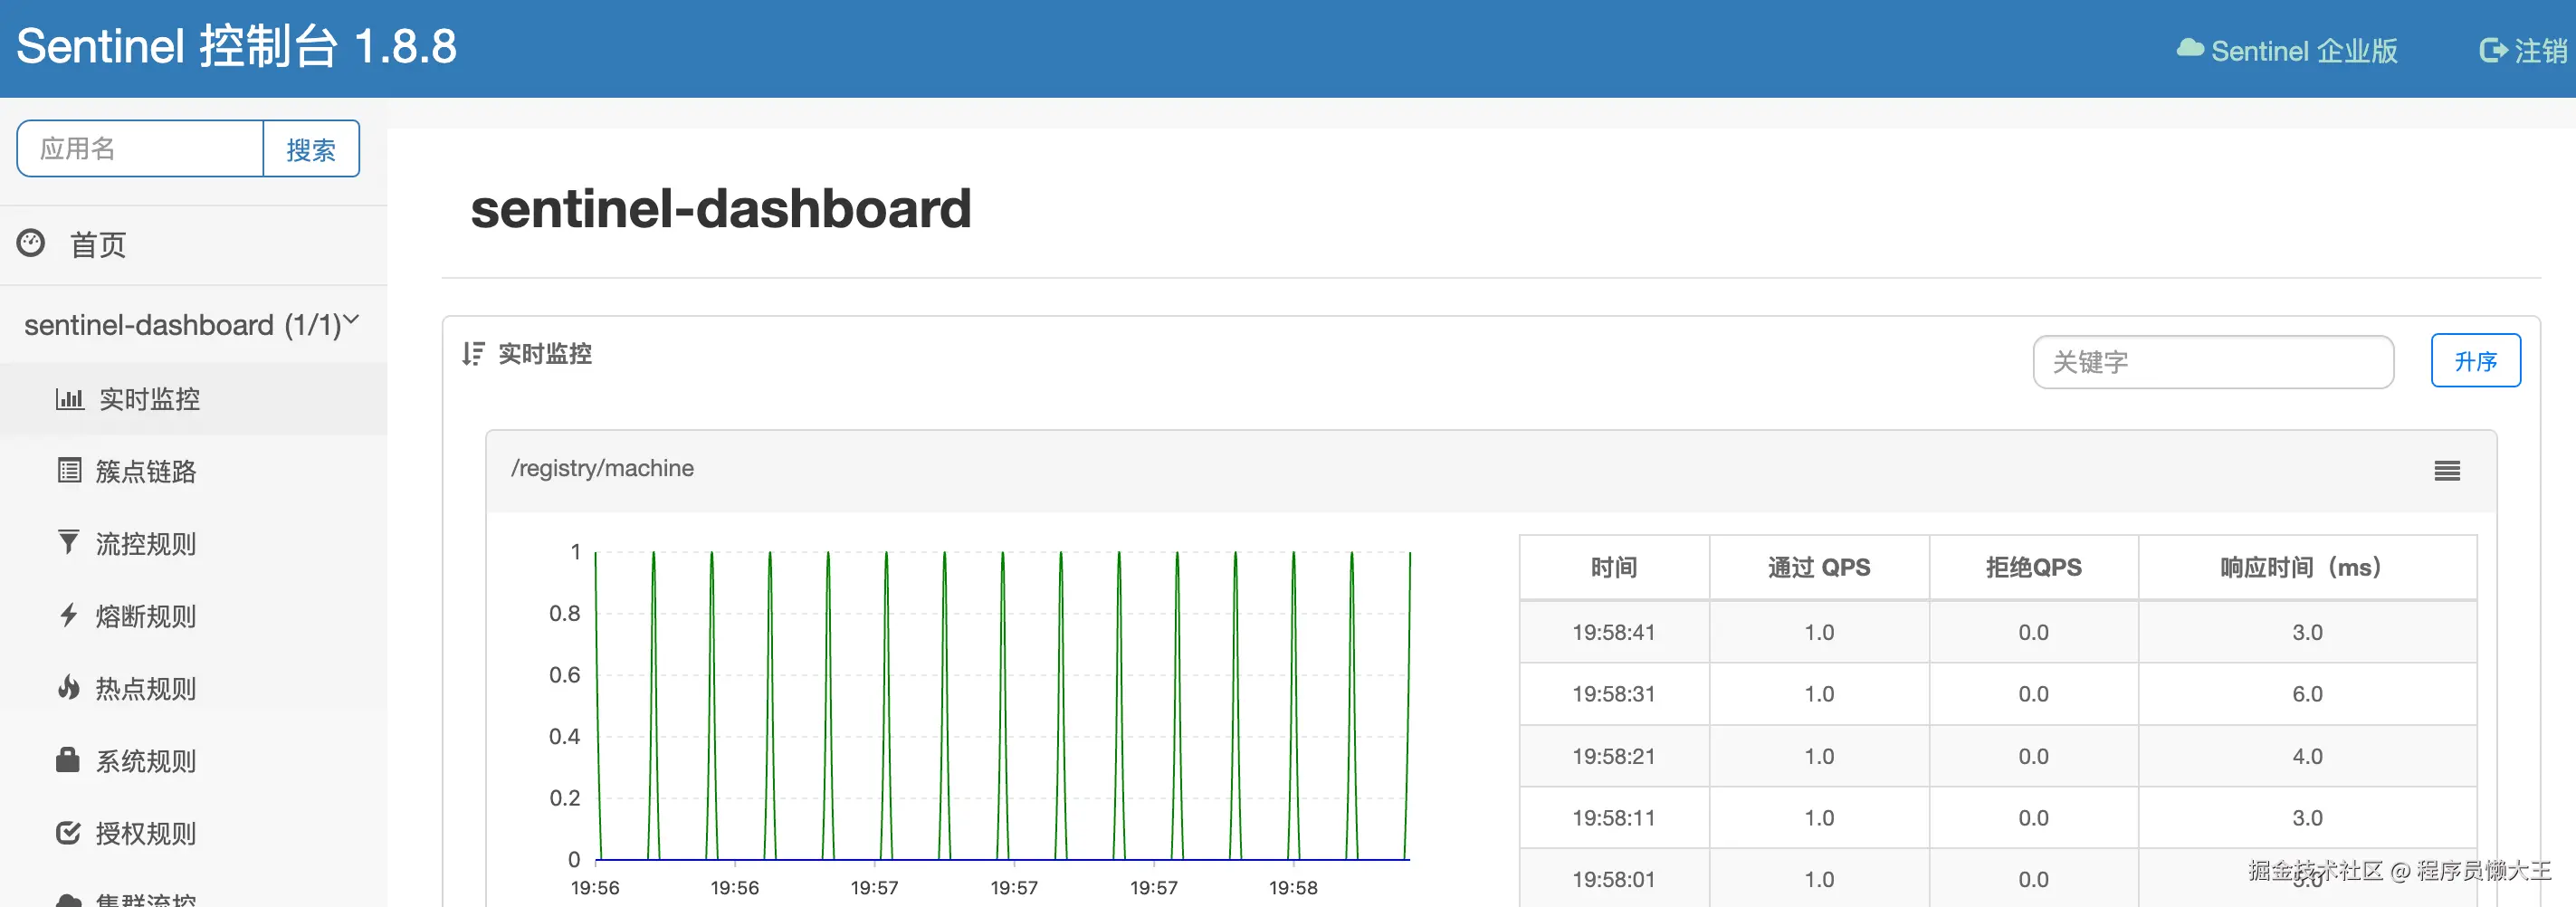The image size is (2576, 907).
Task: Open the hamburger menu on /registry/machine panel
Action: click(x=2446, y=470)
